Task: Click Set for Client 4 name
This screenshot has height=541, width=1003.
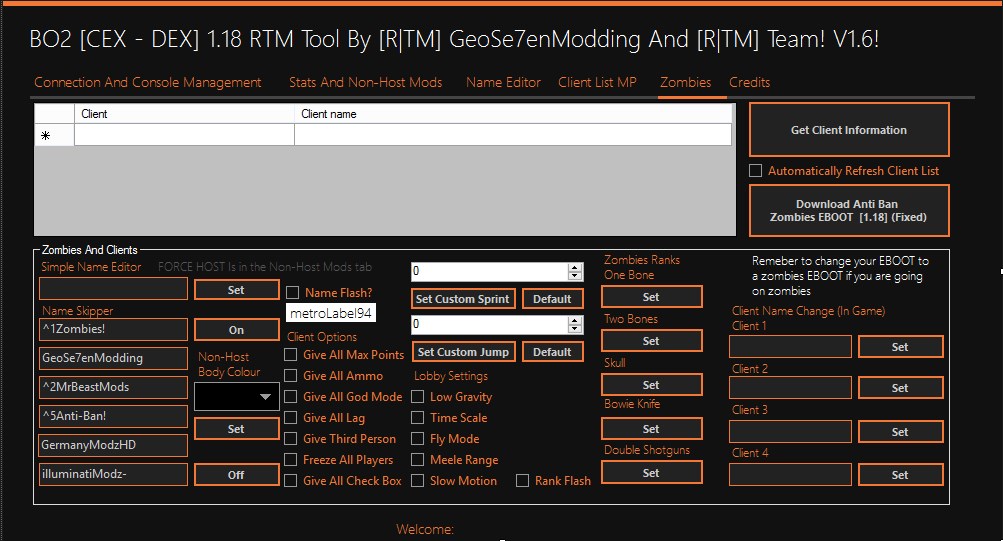Action: [x=900, y=474]
